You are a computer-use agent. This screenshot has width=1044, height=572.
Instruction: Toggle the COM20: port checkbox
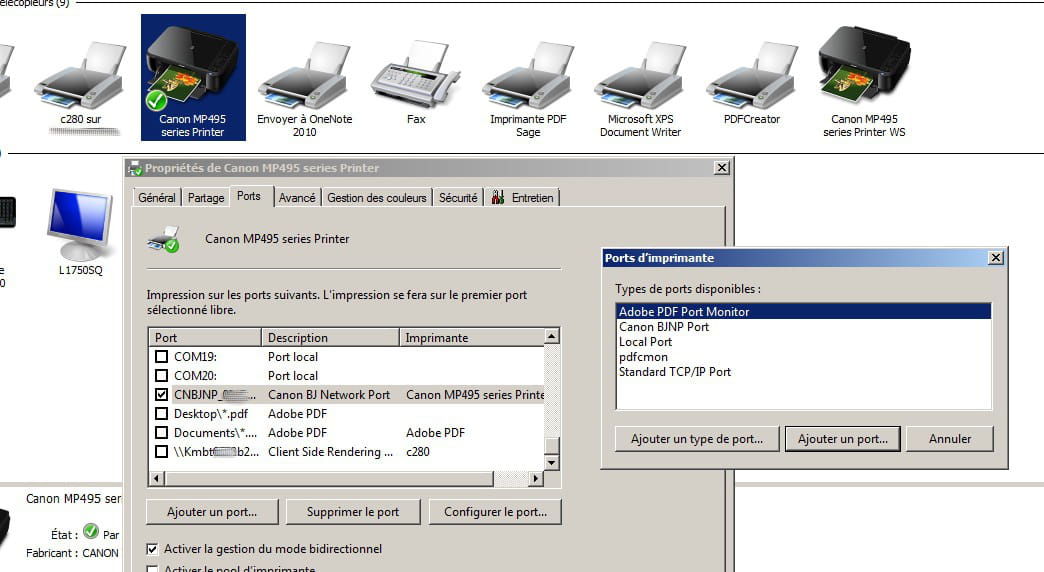(x=161, y=375)
